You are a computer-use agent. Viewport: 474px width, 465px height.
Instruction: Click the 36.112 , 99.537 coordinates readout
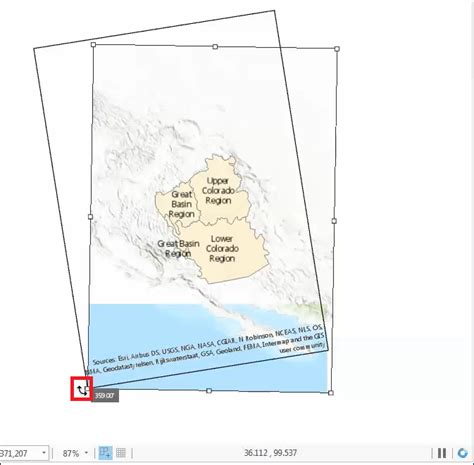click(x=270, y=453)
